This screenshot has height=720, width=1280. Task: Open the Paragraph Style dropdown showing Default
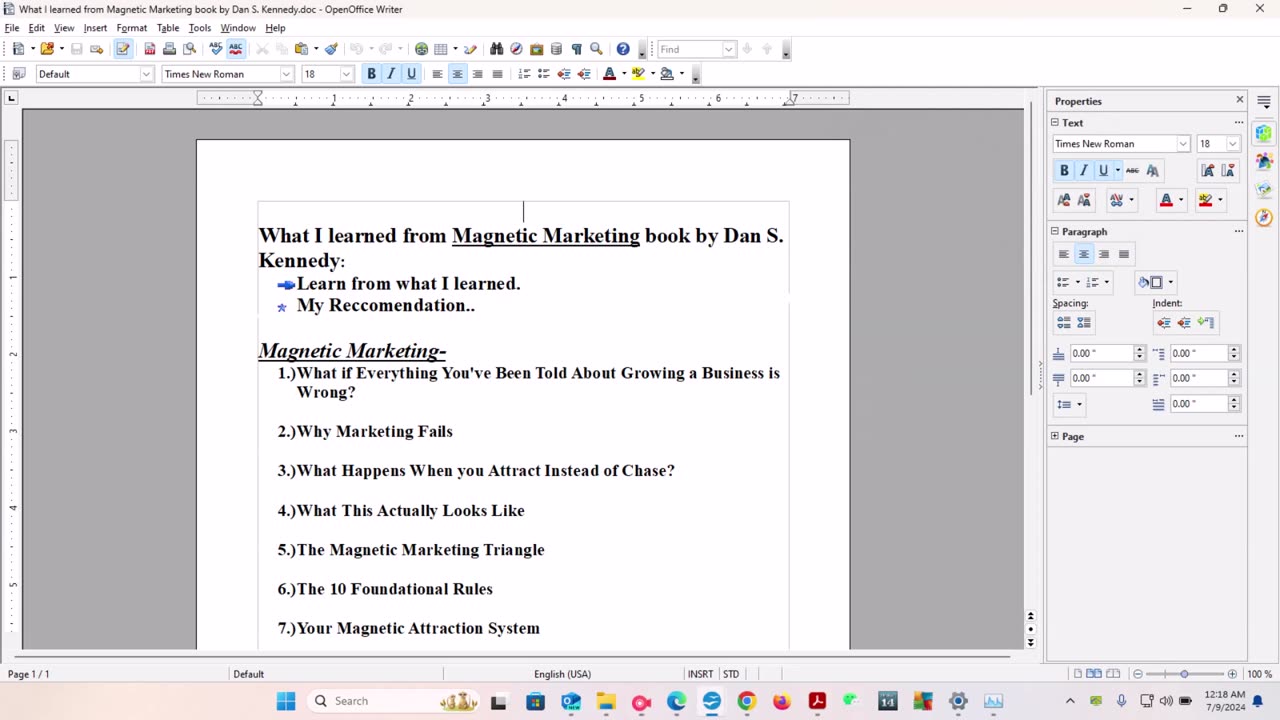[146, 73]
